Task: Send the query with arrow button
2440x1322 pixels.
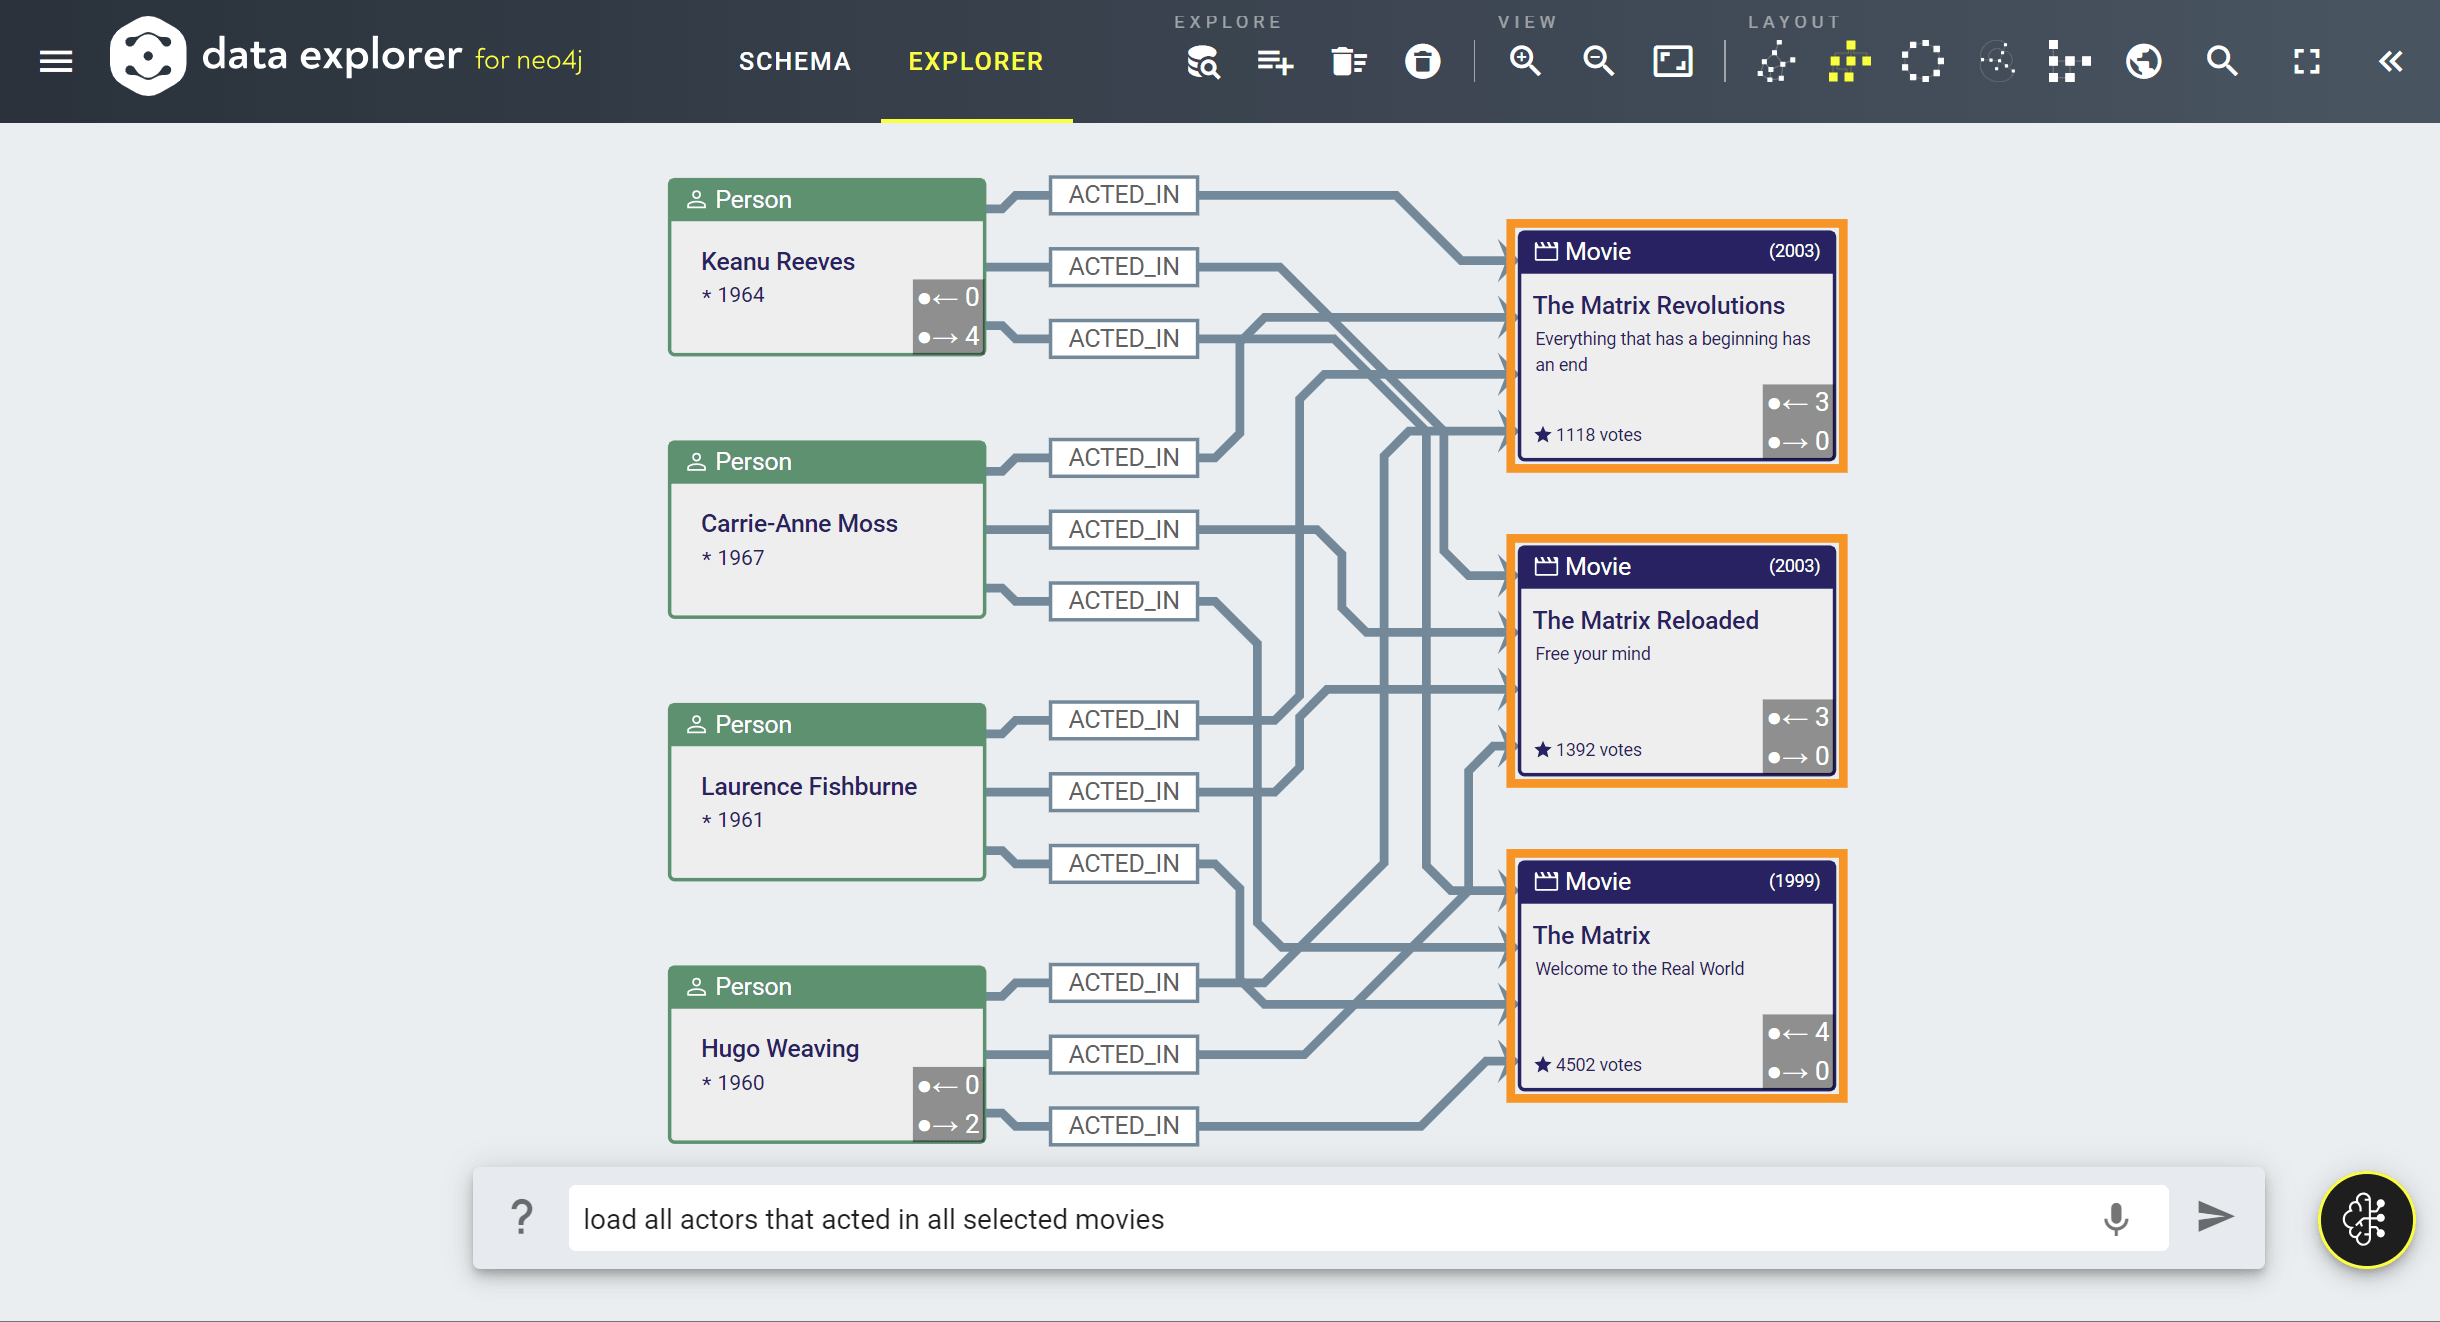Action: tap(2215, 1217)
